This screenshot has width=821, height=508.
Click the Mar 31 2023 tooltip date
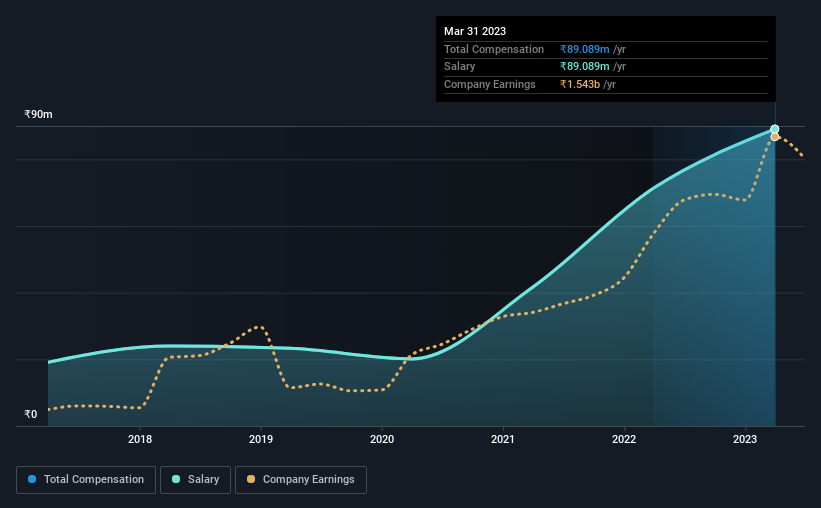tap(475, 31)
